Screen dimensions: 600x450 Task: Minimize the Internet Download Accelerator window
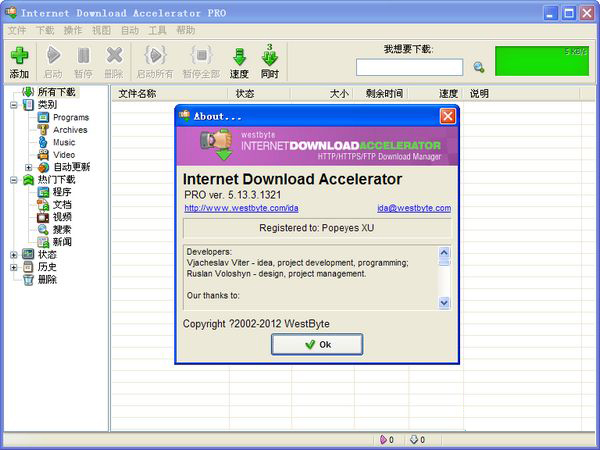pyautogui.click(x=550, y=13)
